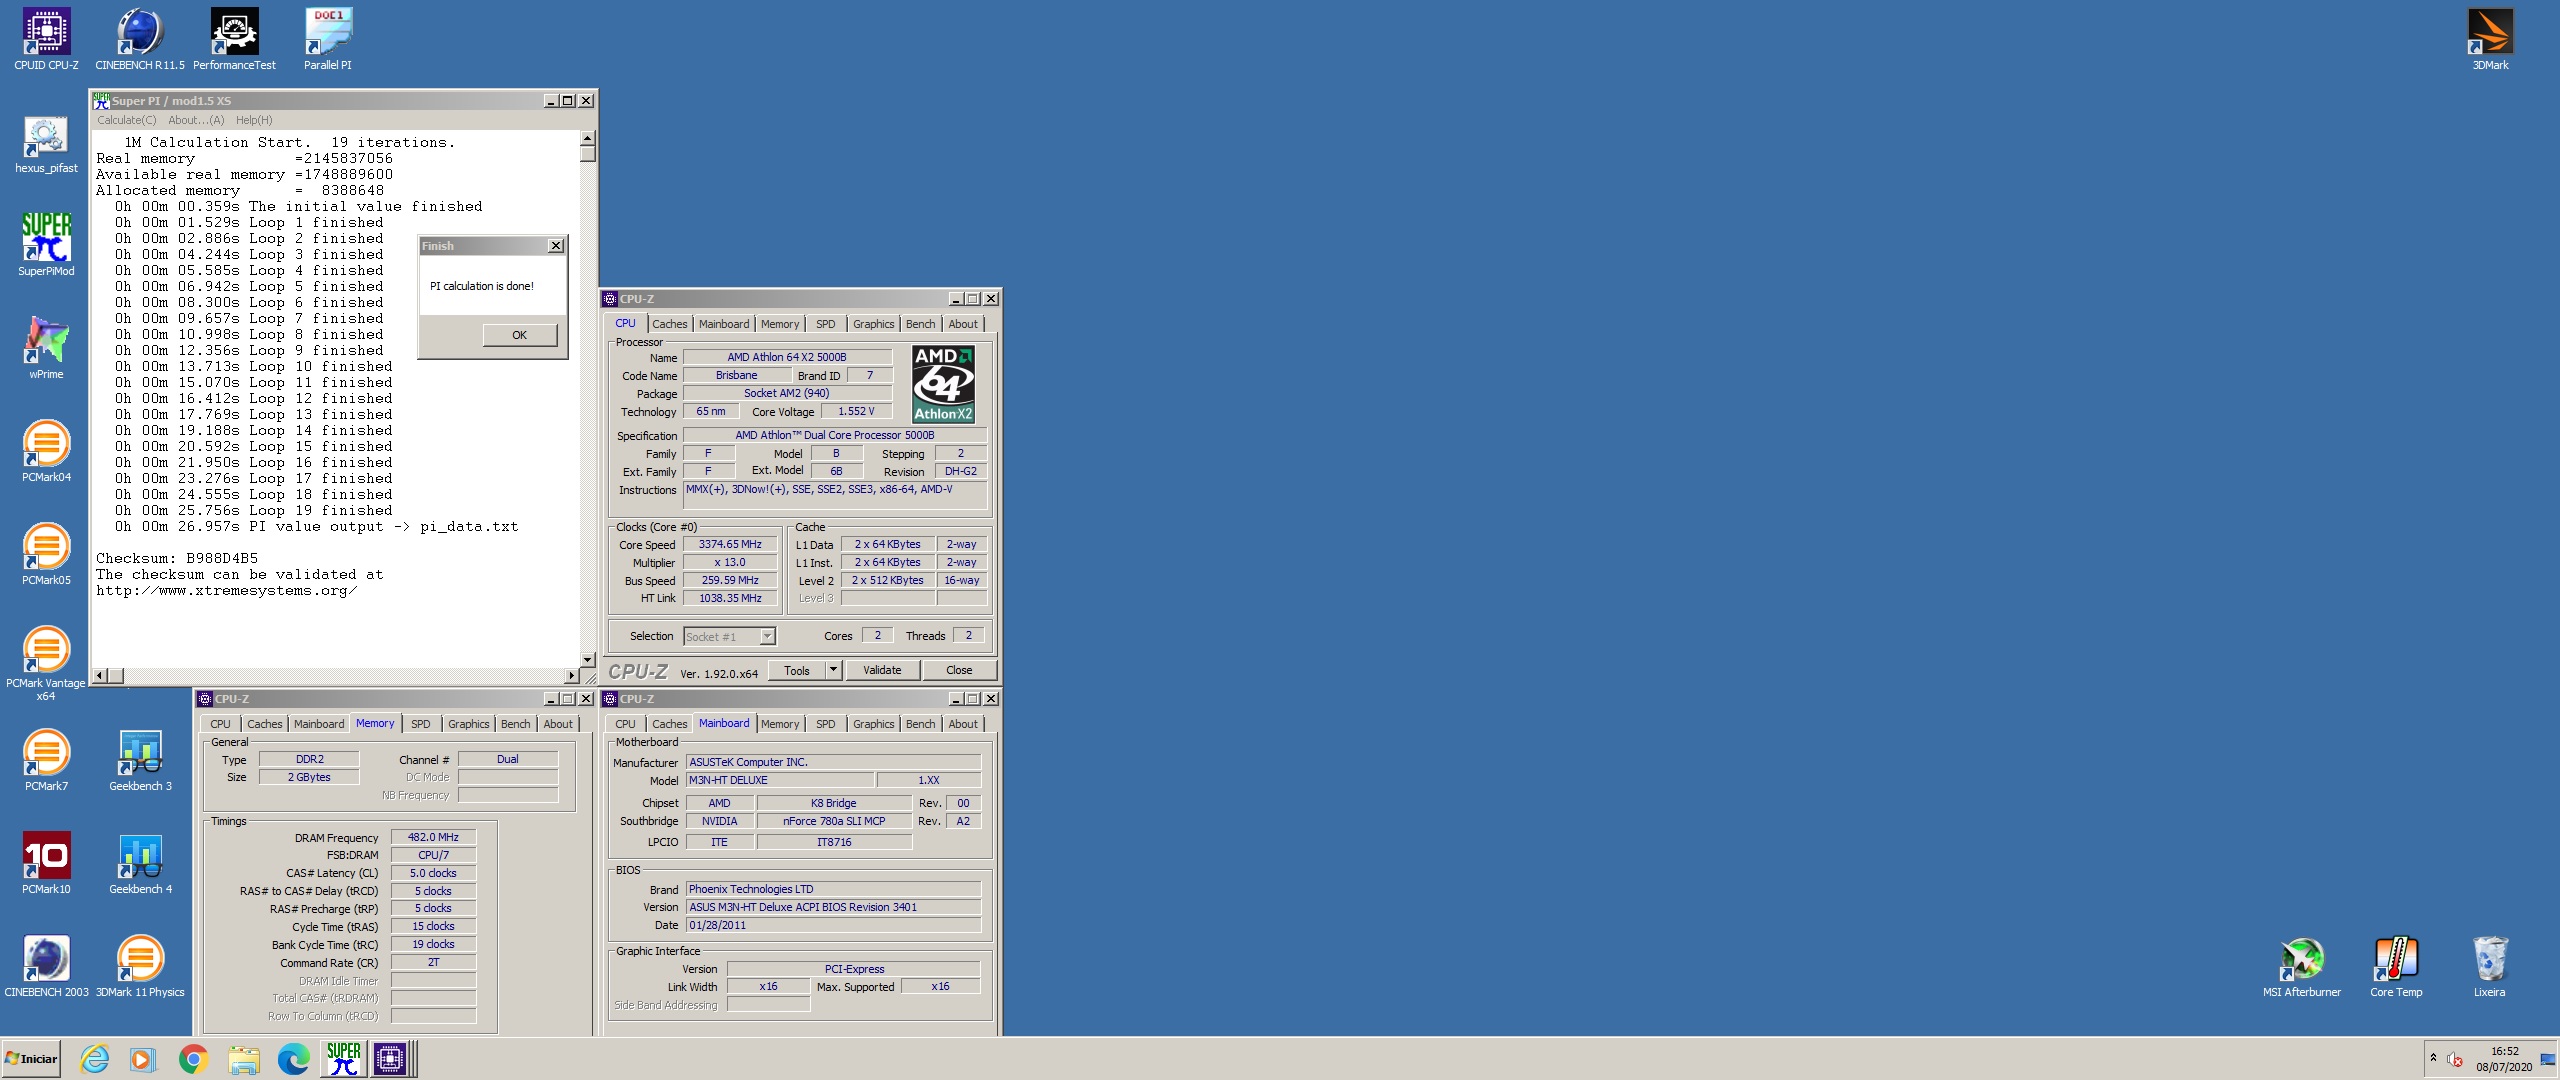Launch the PCMark10 desktop icon

click(x=46, y=863)
